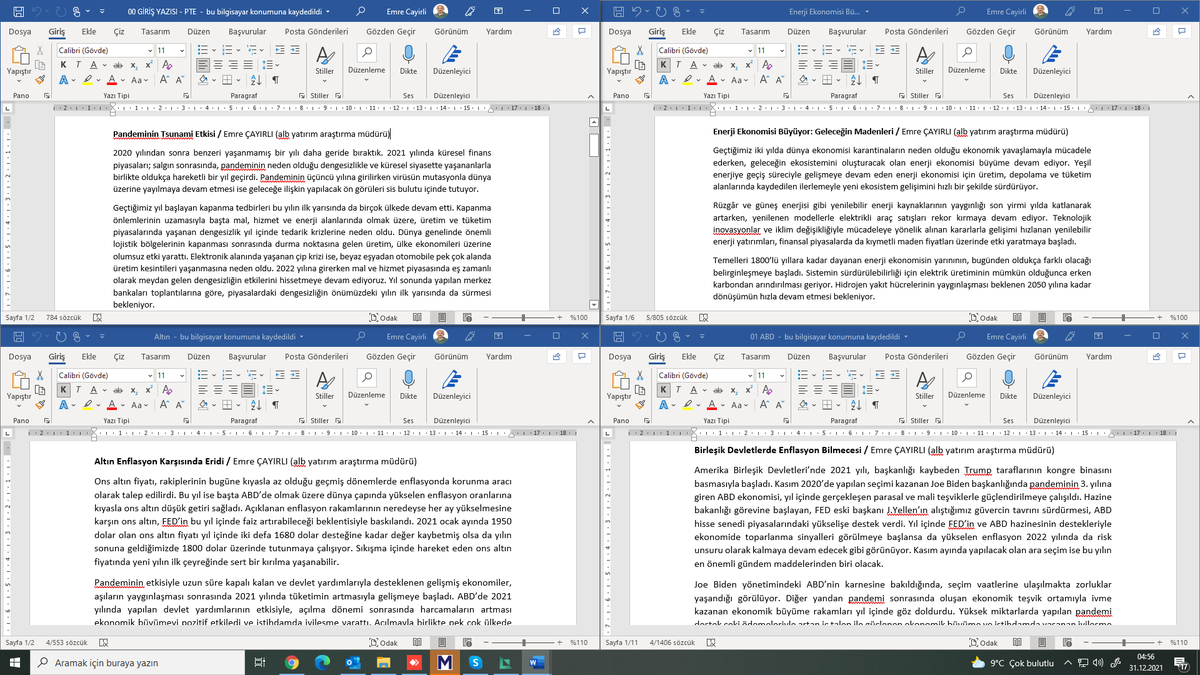Click Sayfa 1/11 in 01 ABD status bar
The height and width of the screenshot is (675, 1200).
coord(621,642)
